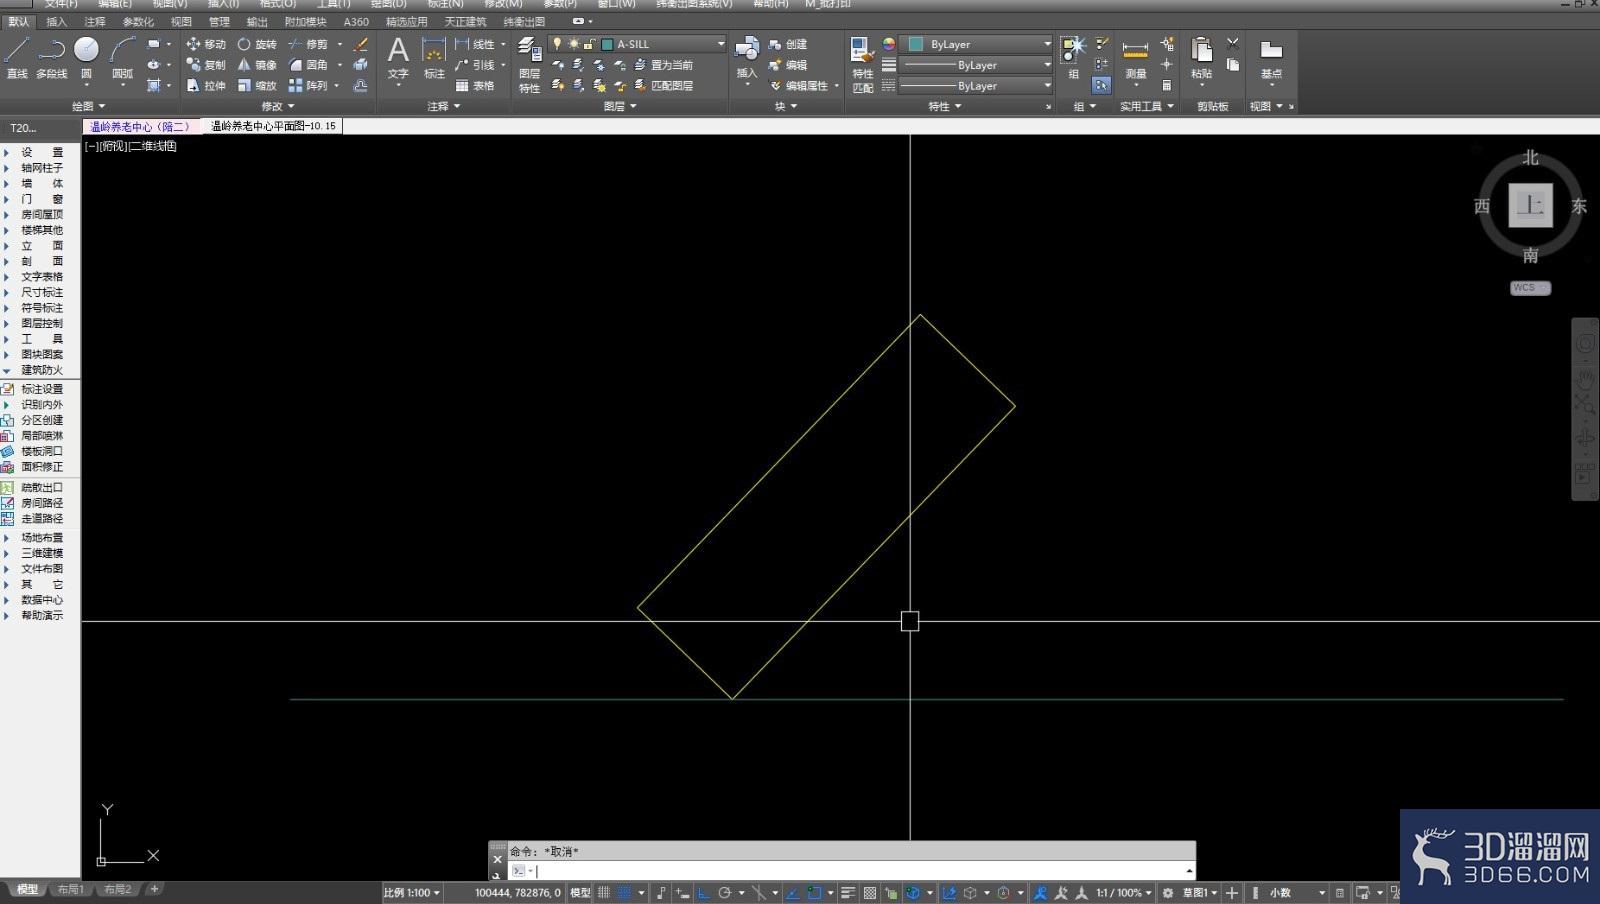Click the Base point (基点) view icon
This screenshot has height=904, width=1600.
(1271, 58)
